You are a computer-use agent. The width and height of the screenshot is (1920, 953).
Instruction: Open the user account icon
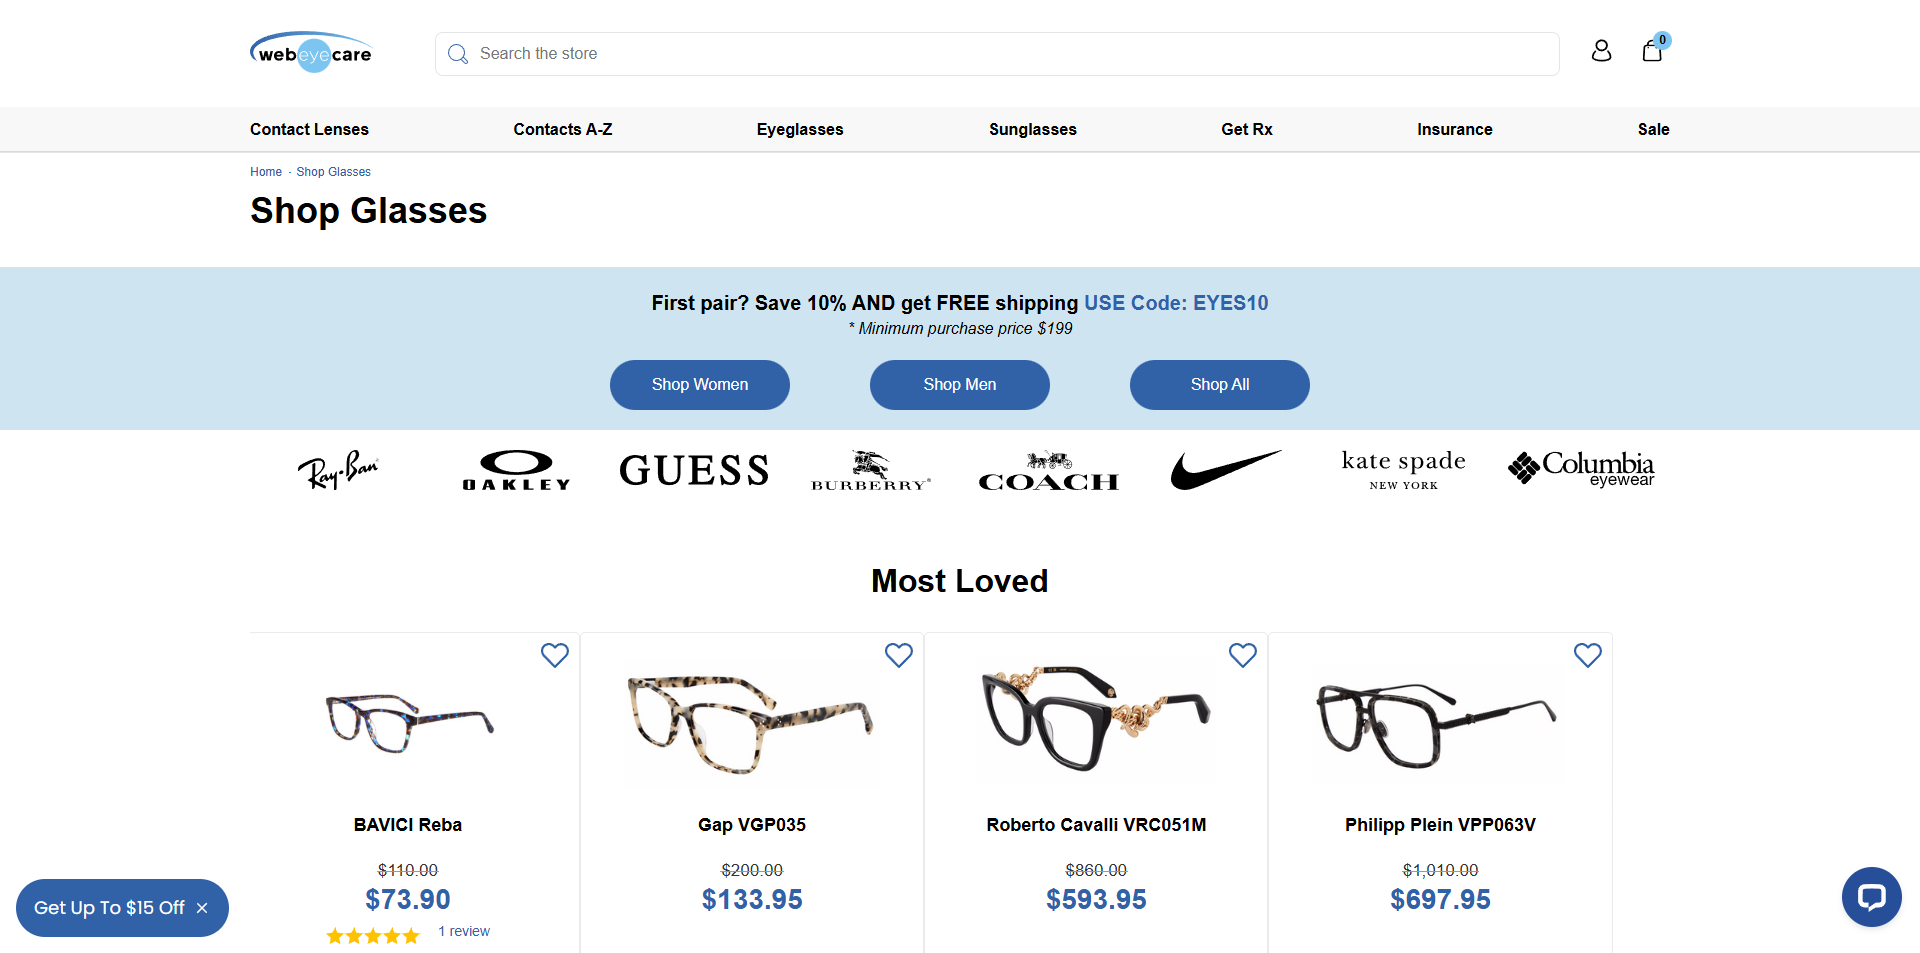(x=1601, y=51)
